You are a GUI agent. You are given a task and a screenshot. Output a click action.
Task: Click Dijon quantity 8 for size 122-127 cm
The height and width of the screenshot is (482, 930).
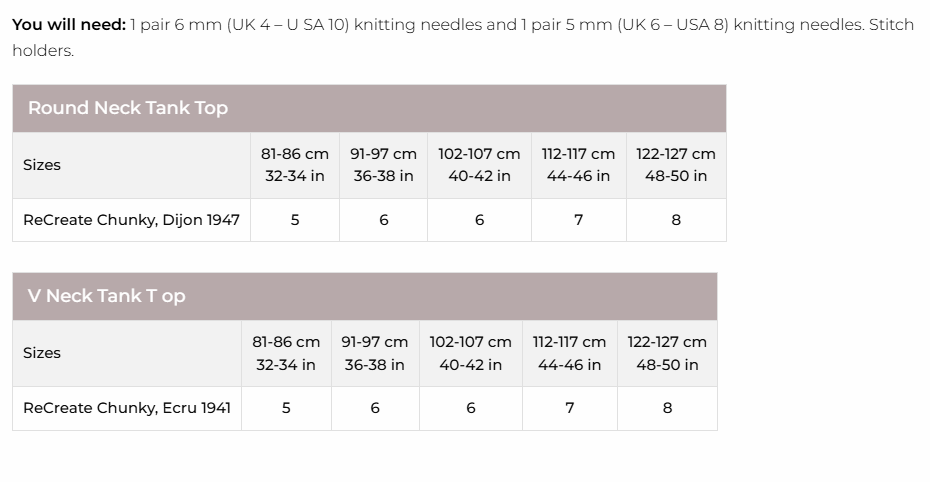pyautogui.click(x=676, y=220)
